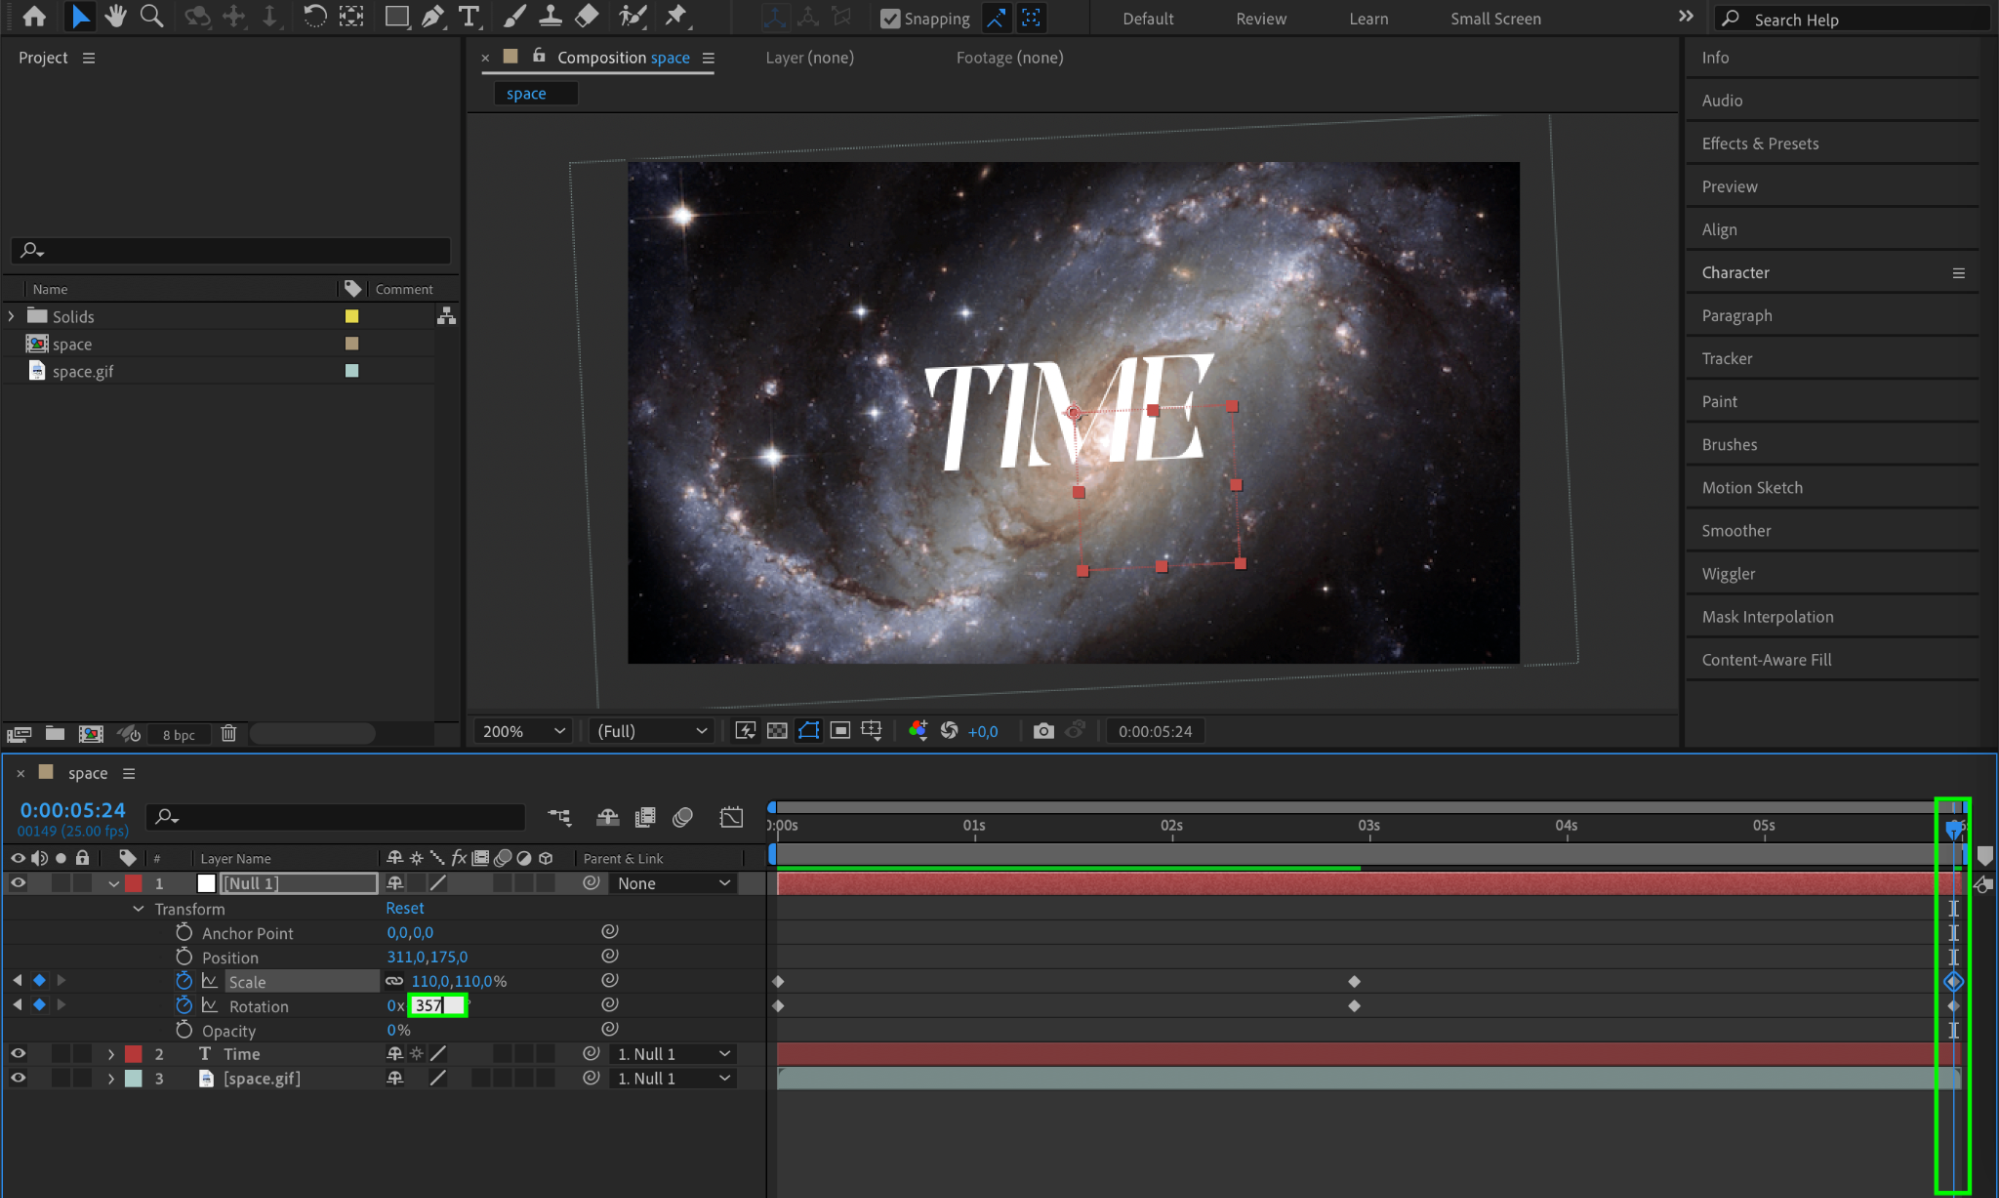Hide the Time text layer
This screenshot has height=1198, width=1999.
(18, 1053)
